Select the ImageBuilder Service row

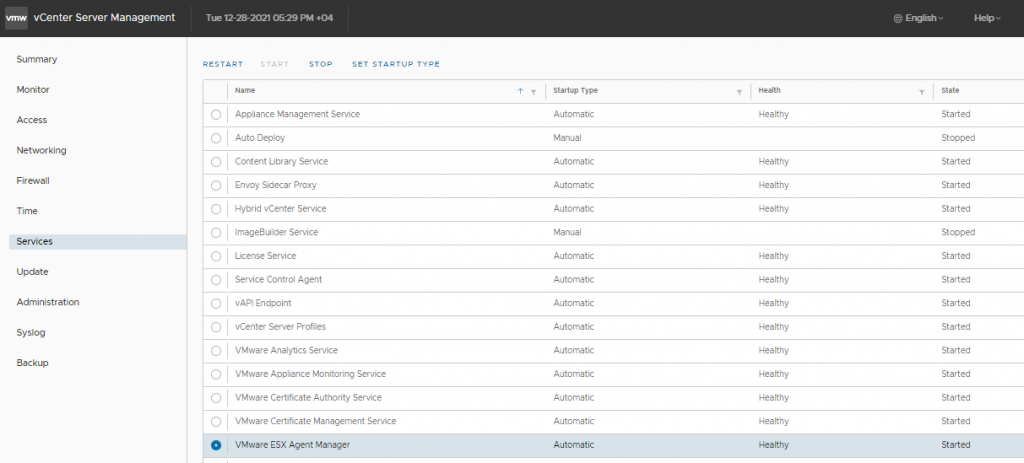tap(613, 232)
